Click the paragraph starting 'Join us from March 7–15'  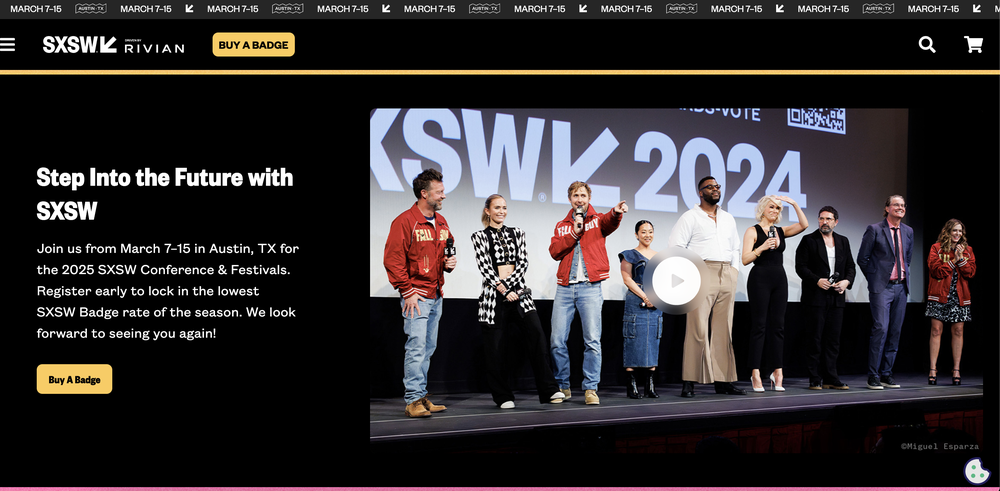coord(168,291)
